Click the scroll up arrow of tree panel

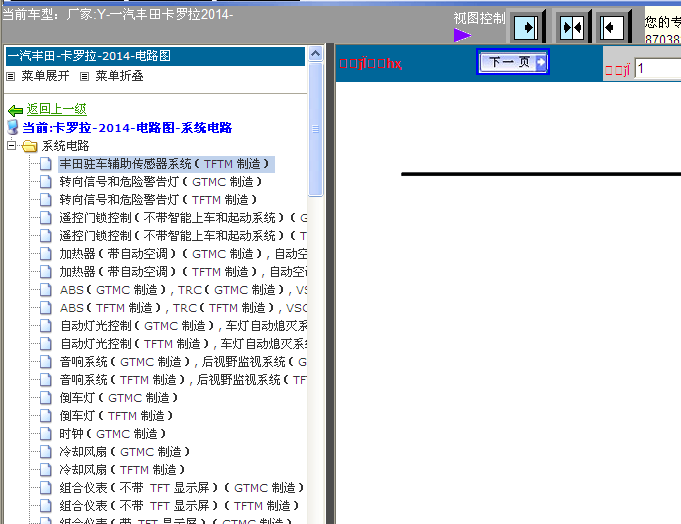coord(315,54)
